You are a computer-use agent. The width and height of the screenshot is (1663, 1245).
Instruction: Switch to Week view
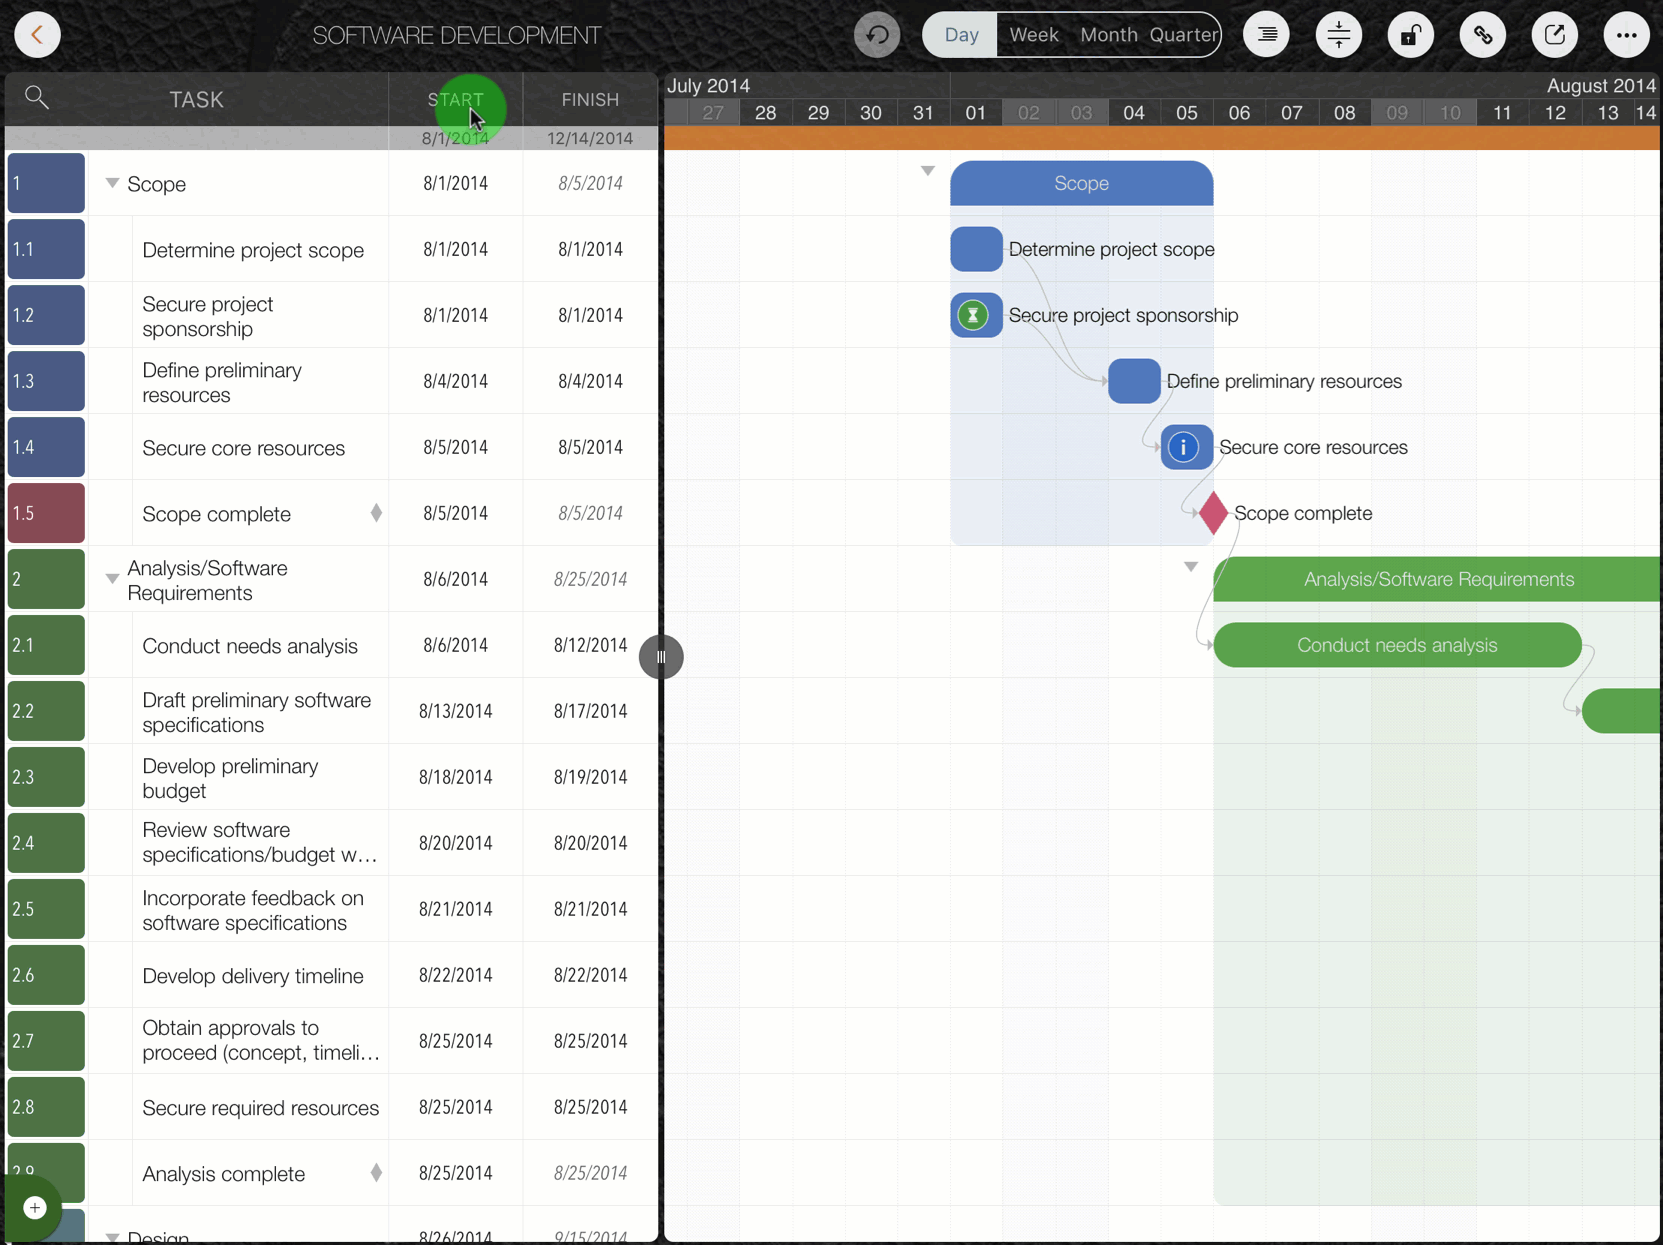click(1033, 35)
